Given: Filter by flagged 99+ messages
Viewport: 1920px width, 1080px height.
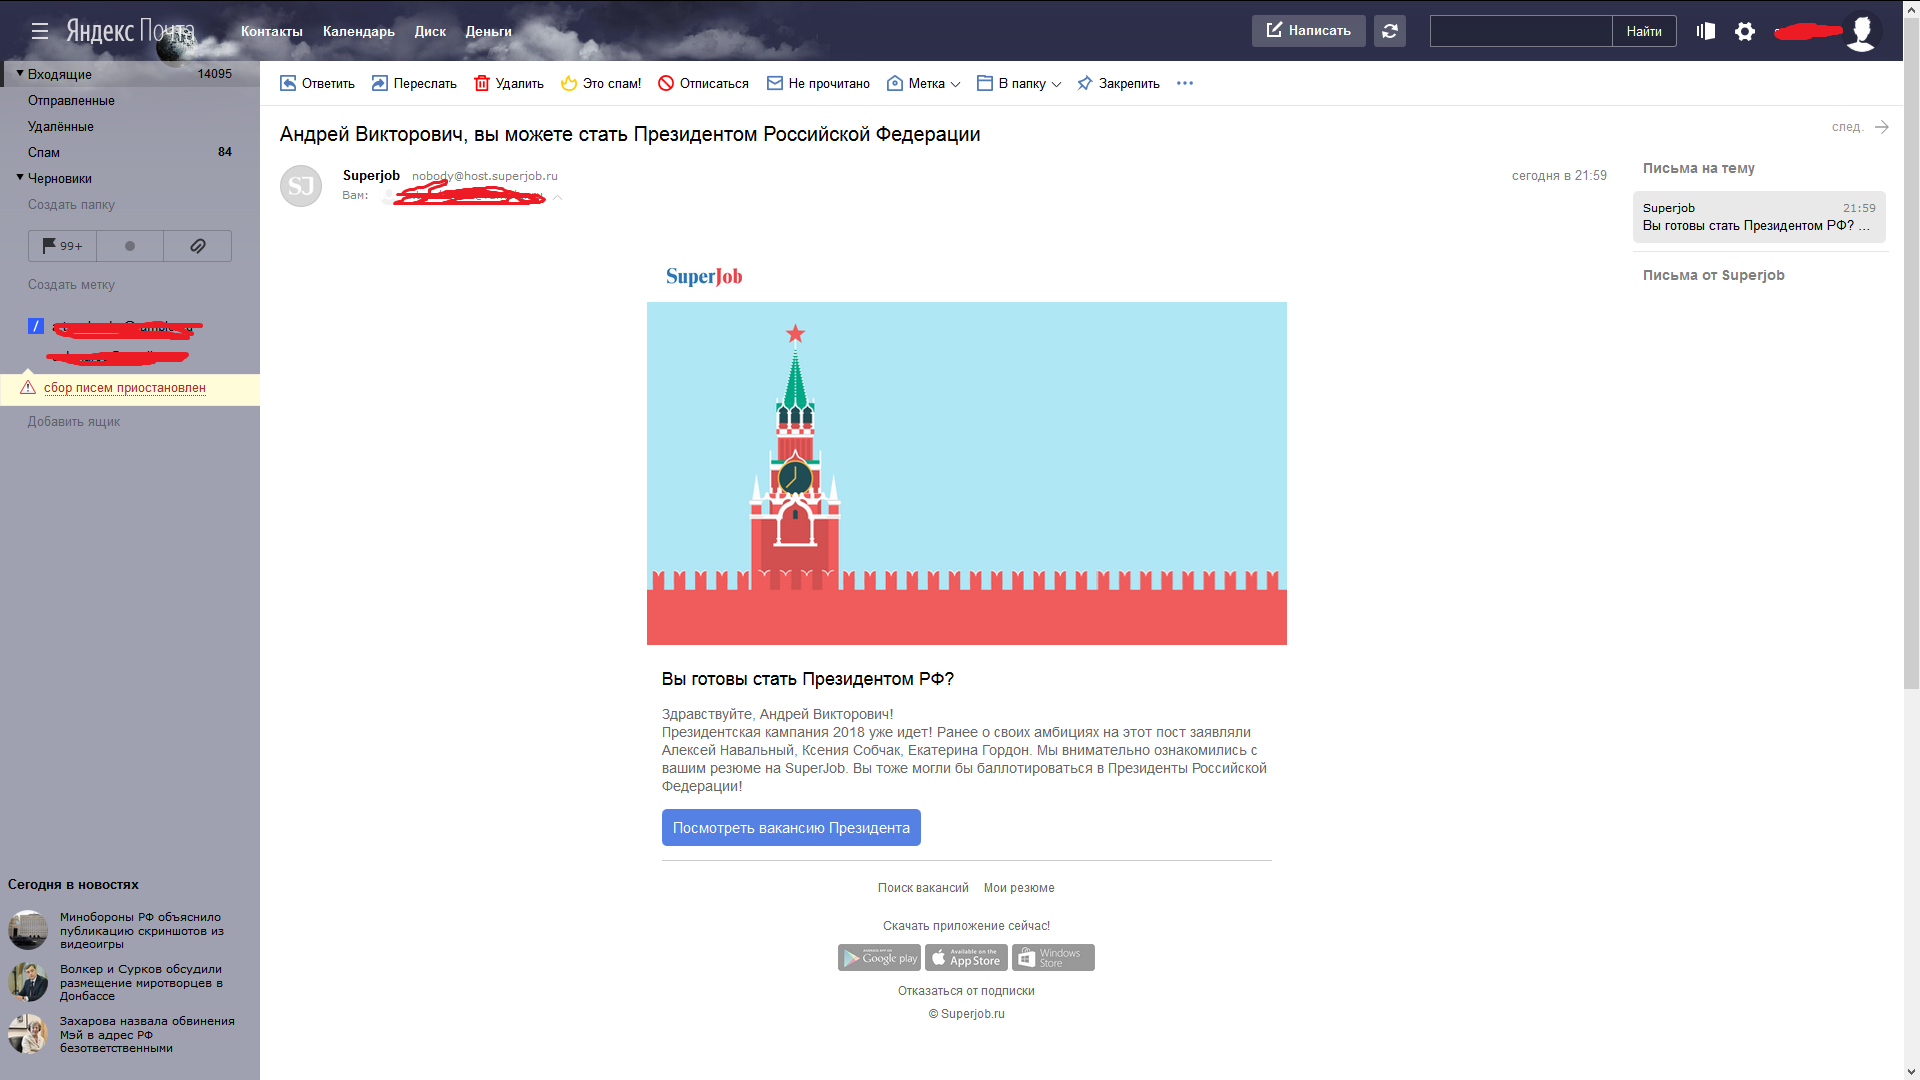Looking at the screenshot, I should tap(62, 246).
